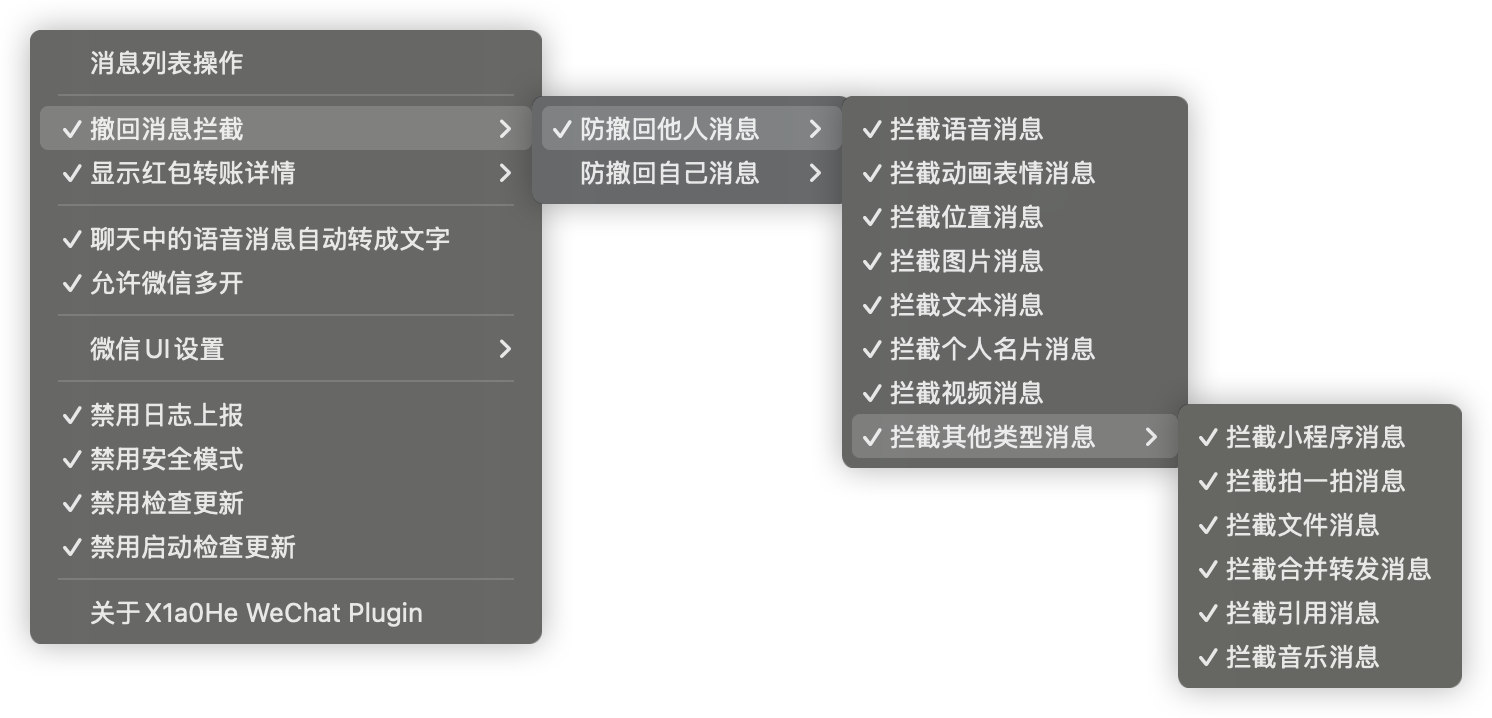This screenshot has height=718, width=1492.
Task: Select 防撤回他人消息 submenu item
Action: click(669, 129)
